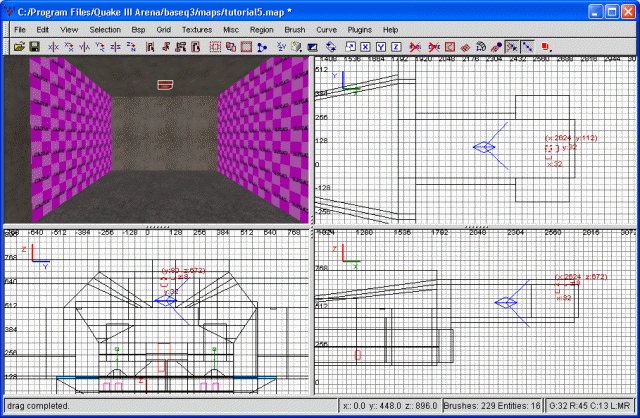Change the 2D view orientation (XYZ icon)
The width and height of the screenshot is (640, 418).
(x=281, y=47)
